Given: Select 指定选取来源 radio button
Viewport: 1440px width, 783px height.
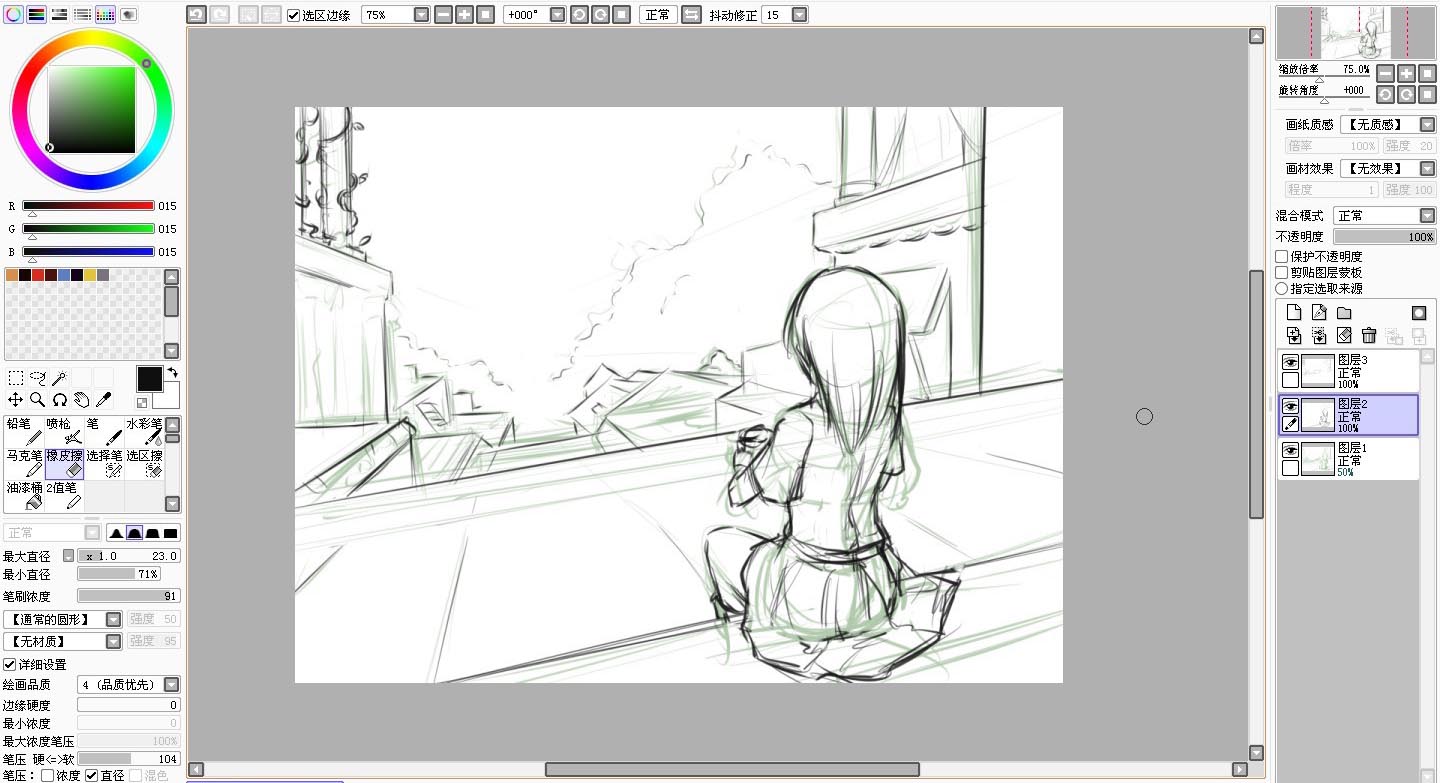Looking at the screenshot, I should click(1282, 289).
